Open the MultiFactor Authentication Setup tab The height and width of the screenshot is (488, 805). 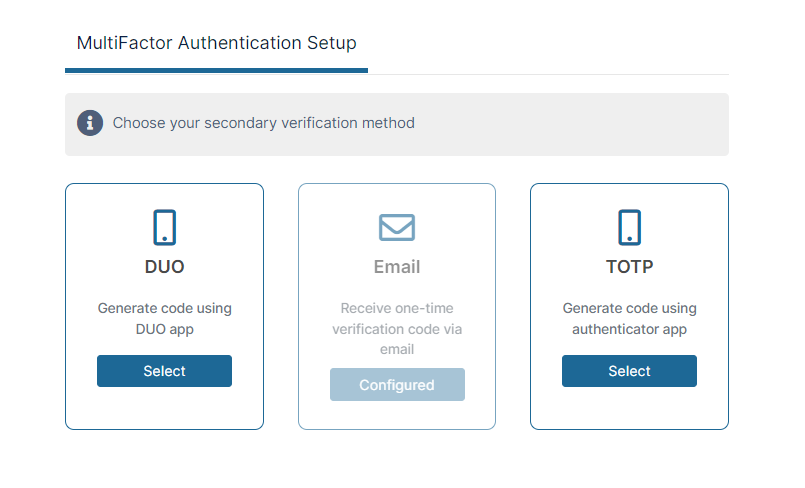pyautogui.click(x=216, y=43)
